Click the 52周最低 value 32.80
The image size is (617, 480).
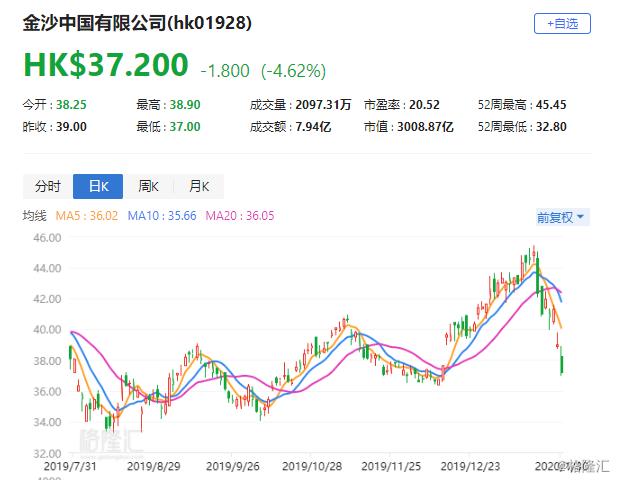551,127
